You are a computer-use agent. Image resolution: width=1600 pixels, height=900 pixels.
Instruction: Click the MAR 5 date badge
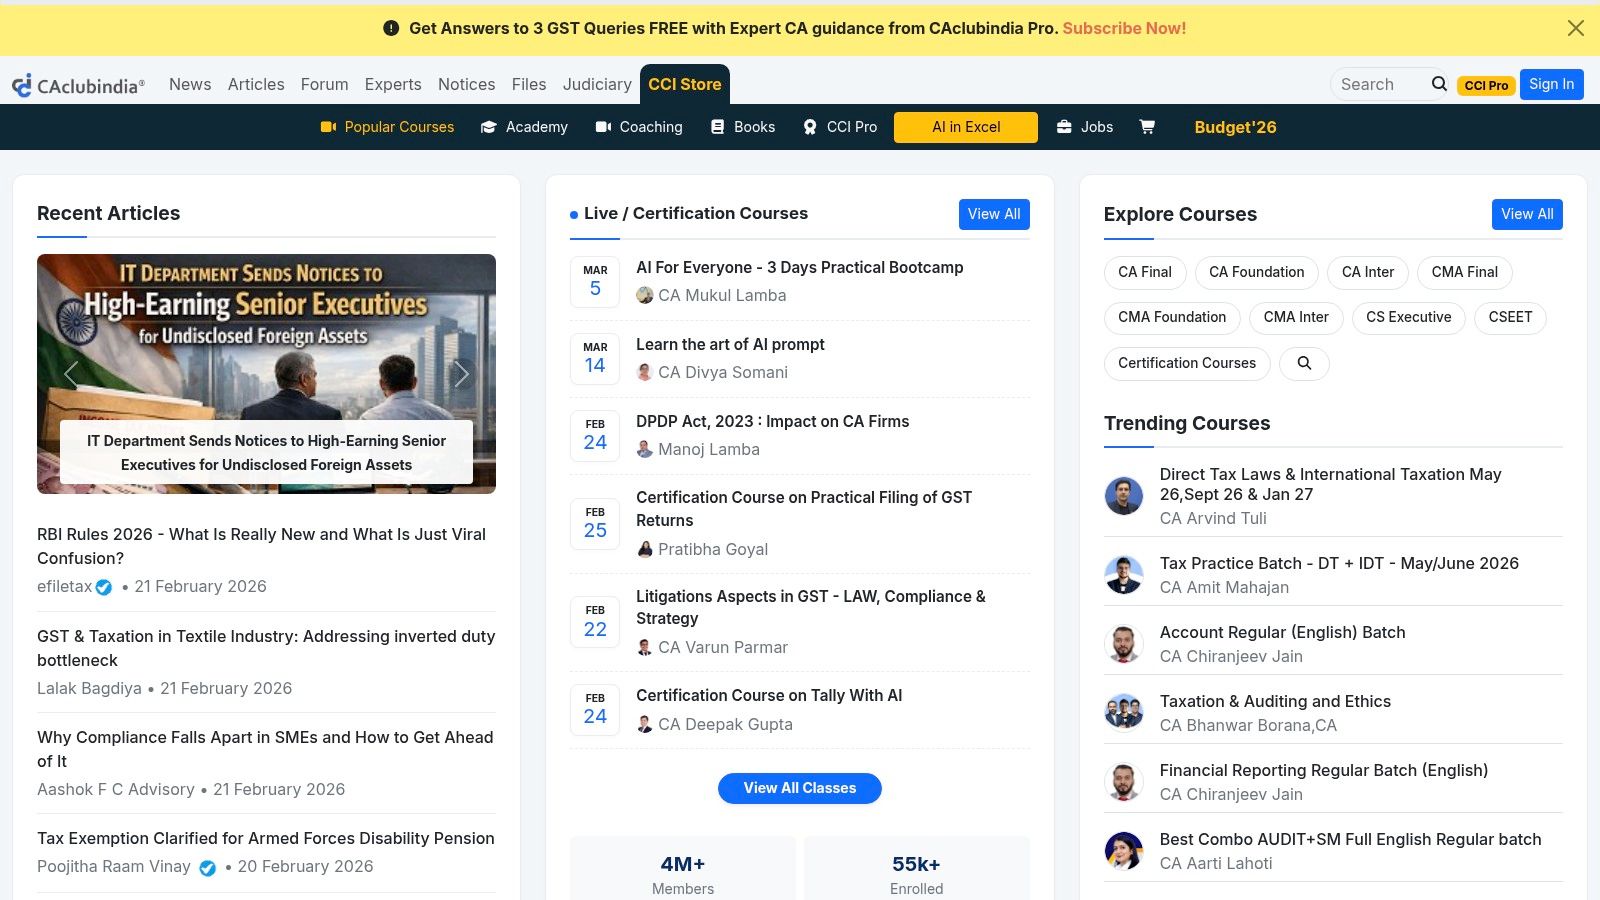coord(595,282)
